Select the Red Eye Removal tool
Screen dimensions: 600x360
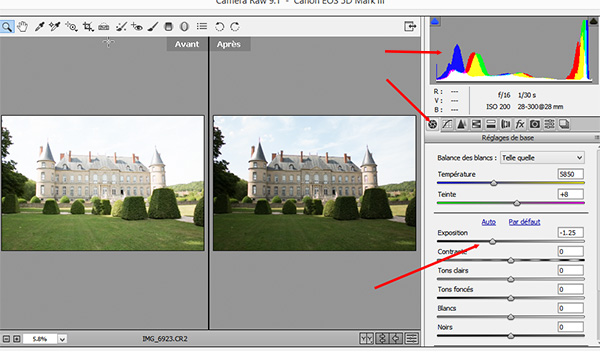coord(137,26)
